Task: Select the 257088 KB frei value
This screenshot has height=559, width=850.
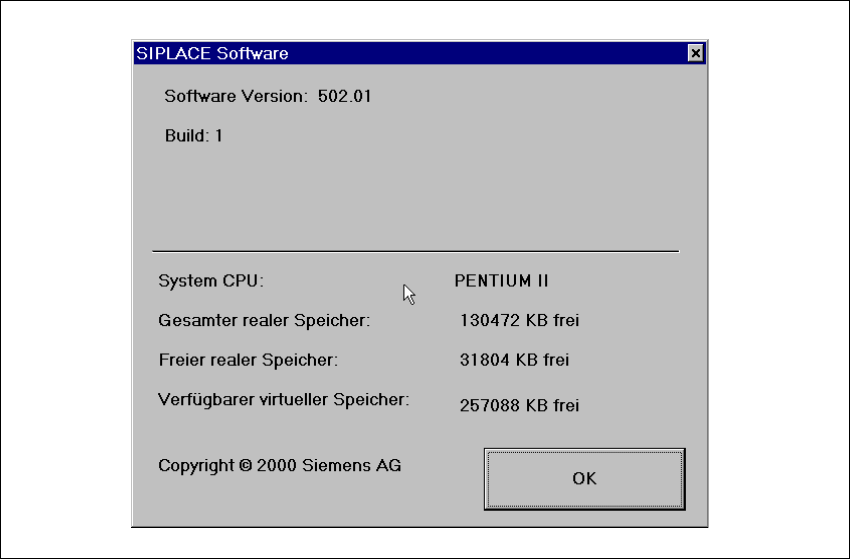Action: (x=519, y=406)
